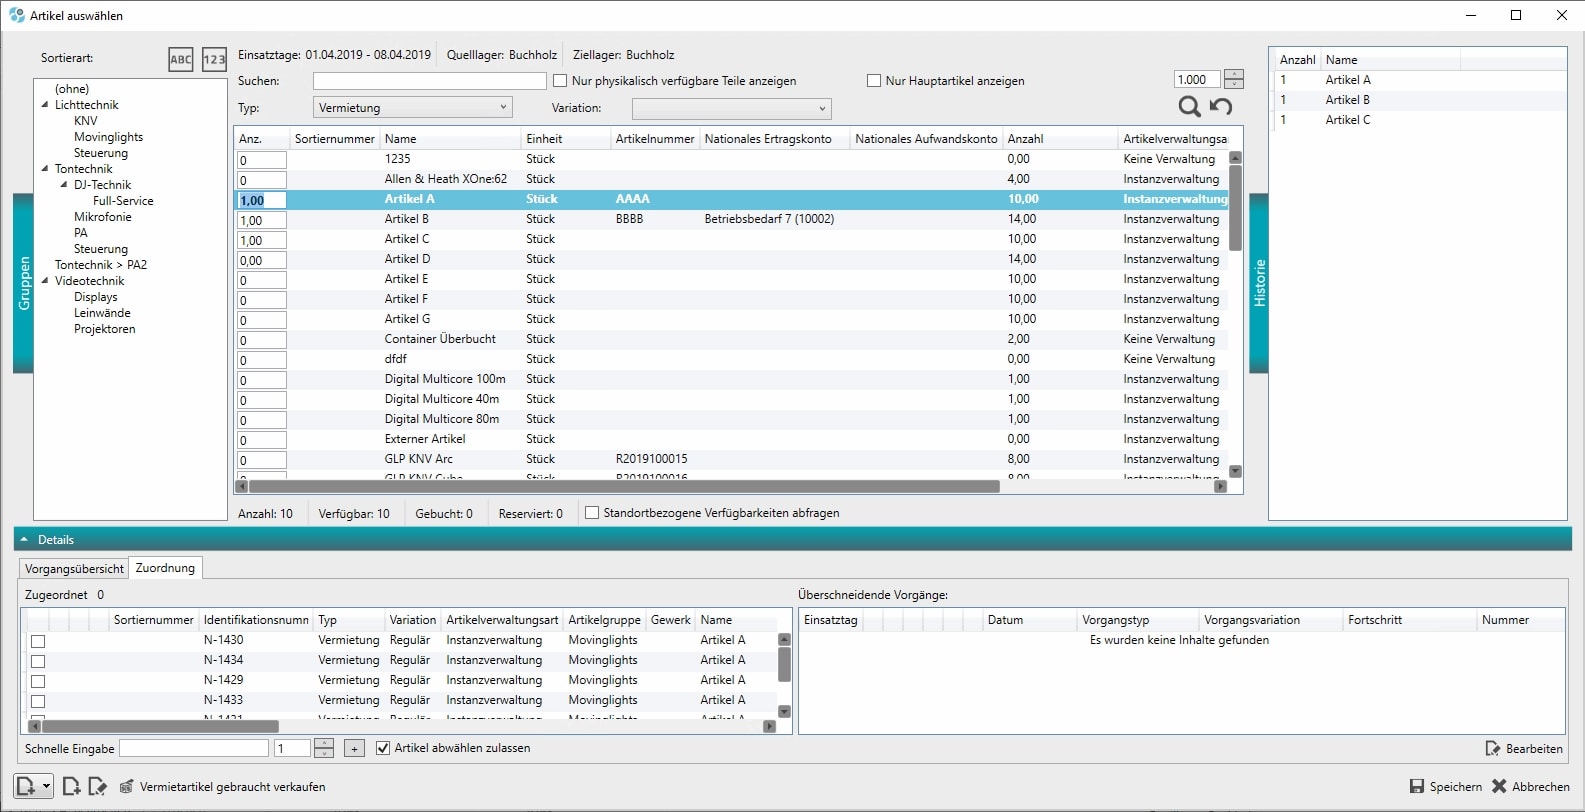Collapse the Tontechnik tree node
This screenshot has height=812, width=1585.
[x=45, y=169]
